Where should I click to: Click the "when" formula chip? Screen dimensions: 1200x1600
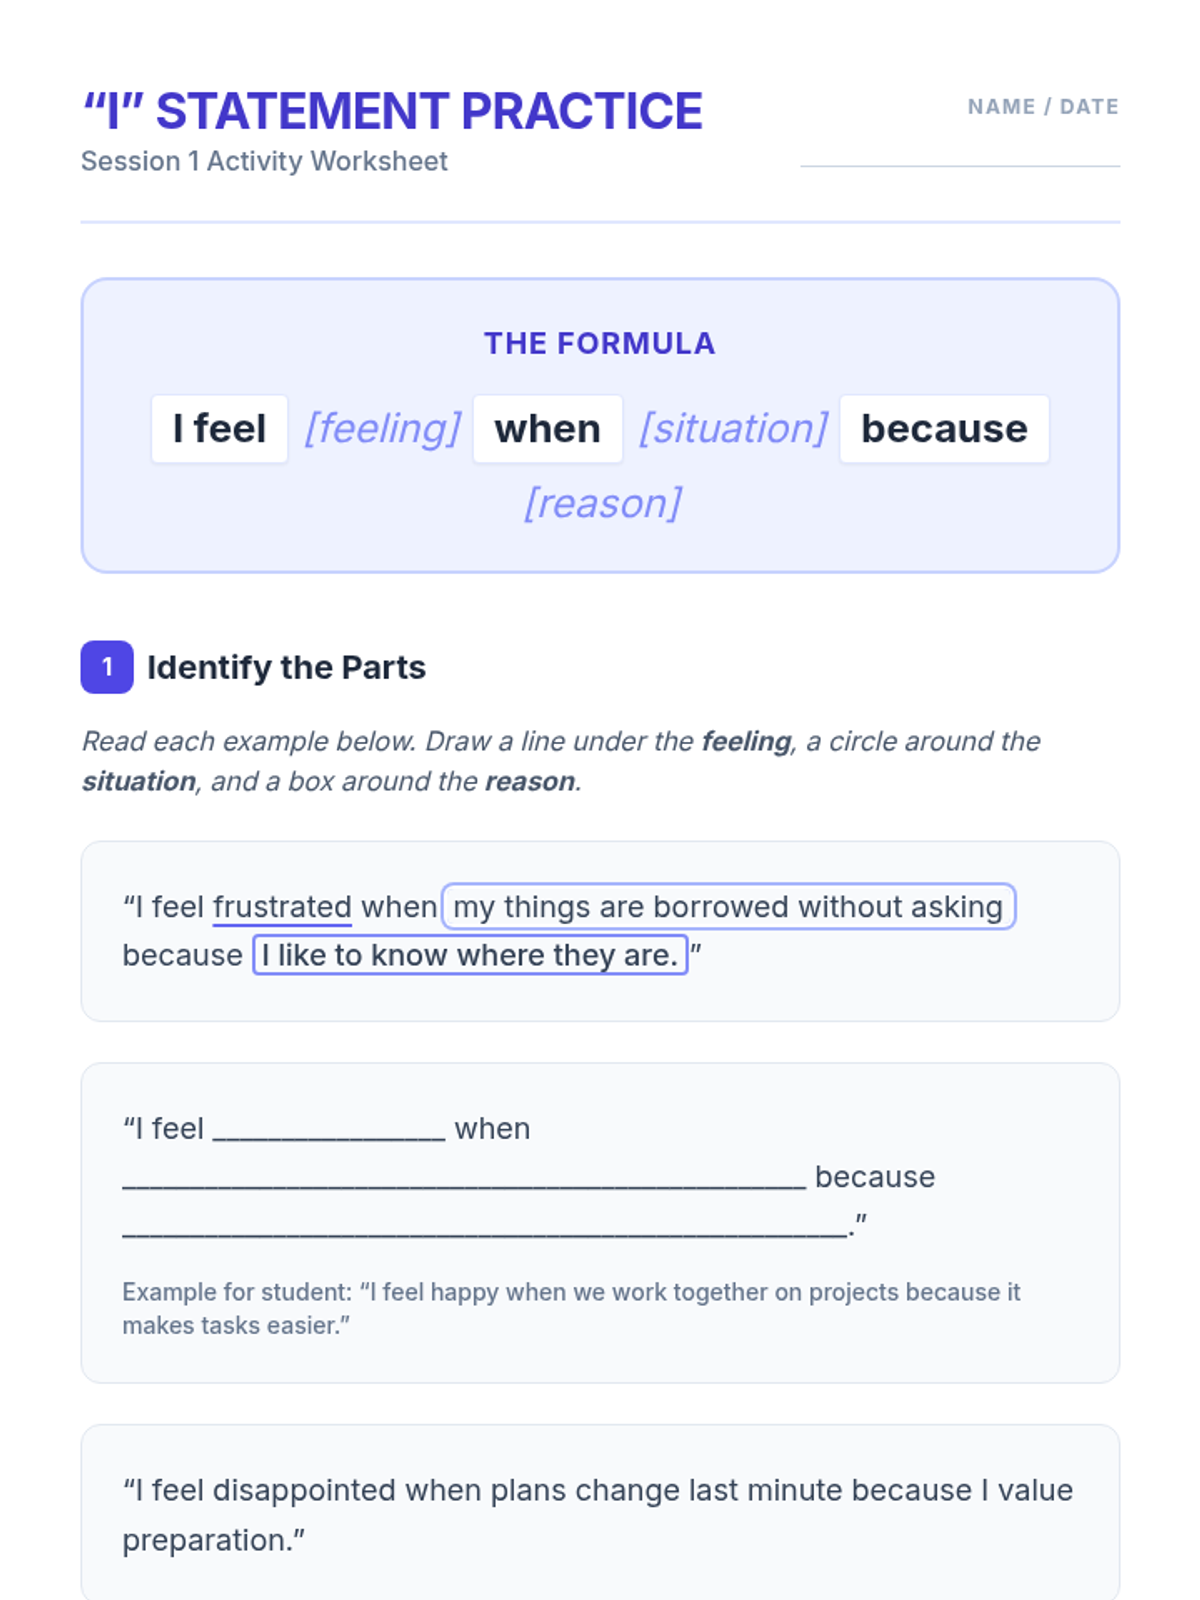547,429
